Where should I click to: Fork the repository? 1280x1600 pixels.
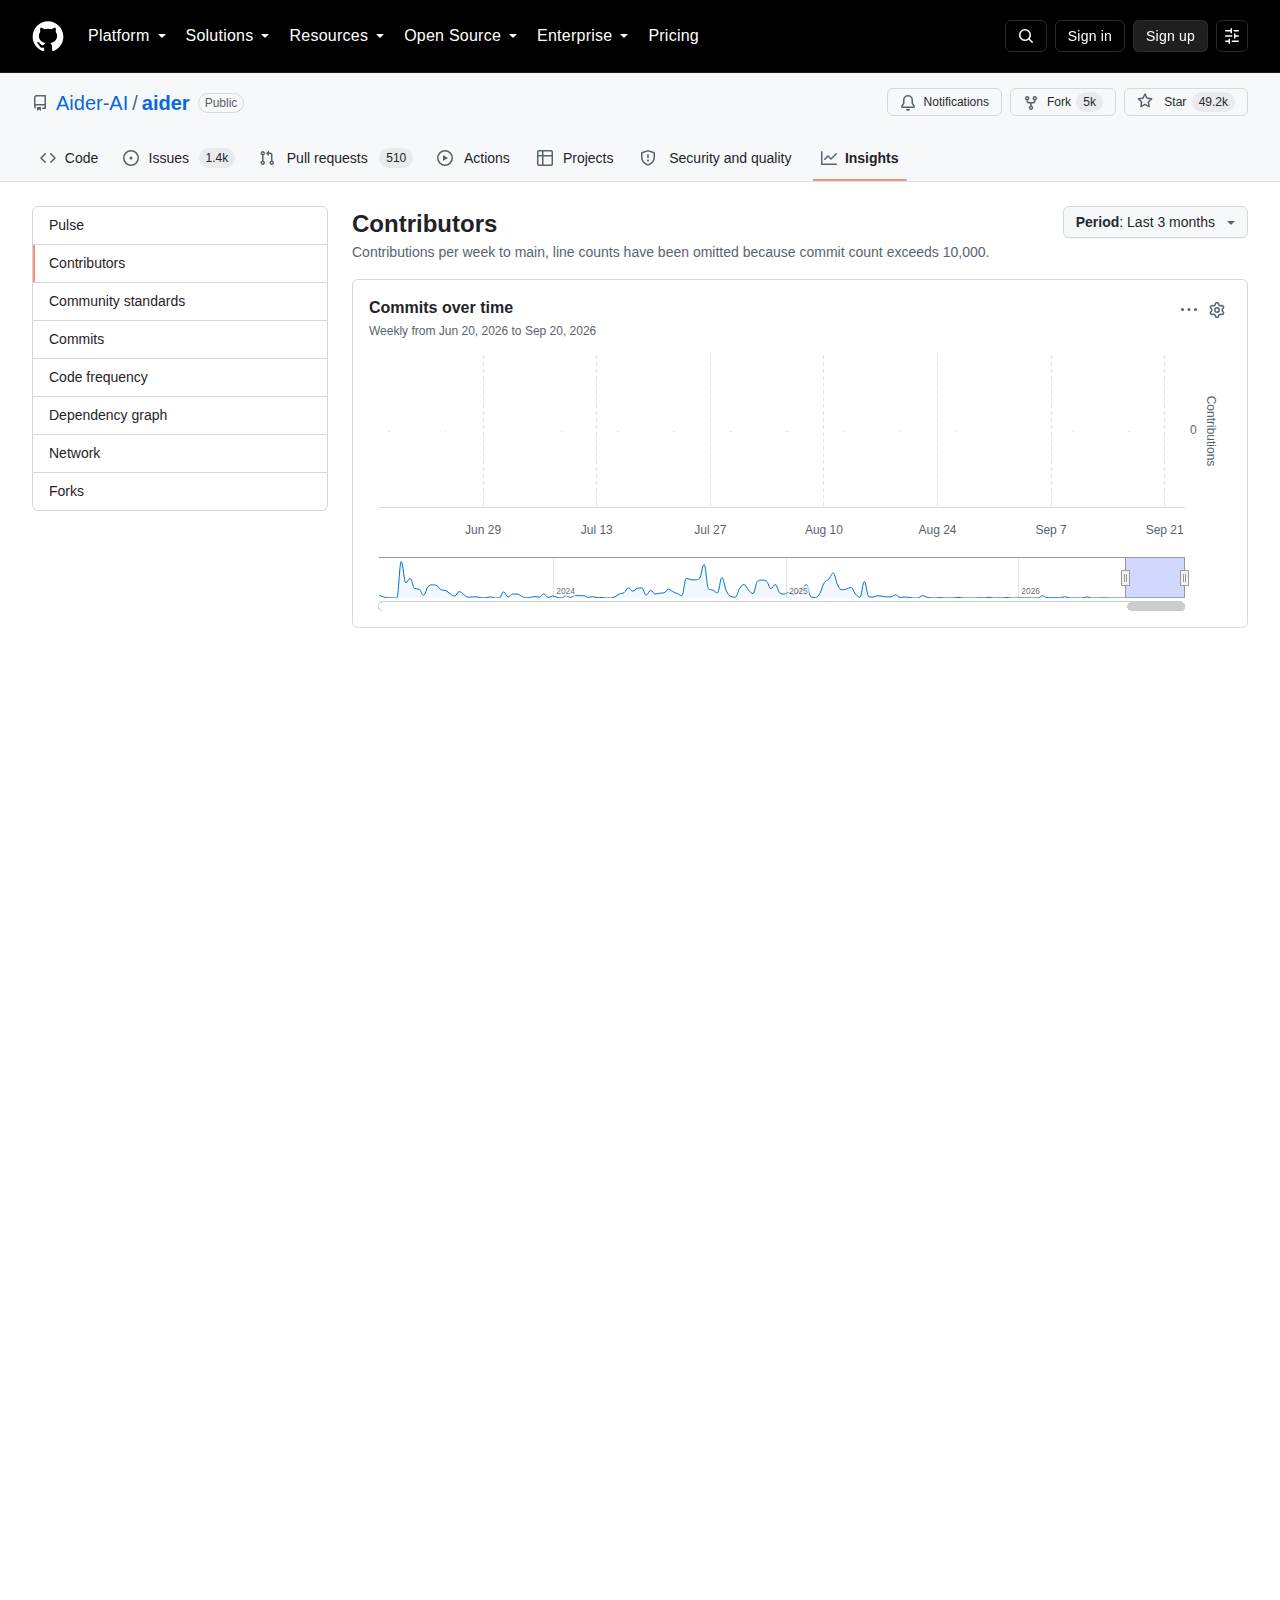coord(1063,102)
